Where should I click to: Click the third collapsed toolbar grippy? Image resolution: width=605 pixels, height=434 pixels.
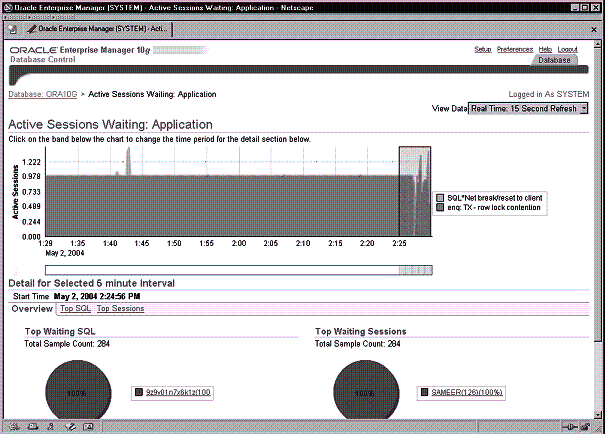point(62,17)
